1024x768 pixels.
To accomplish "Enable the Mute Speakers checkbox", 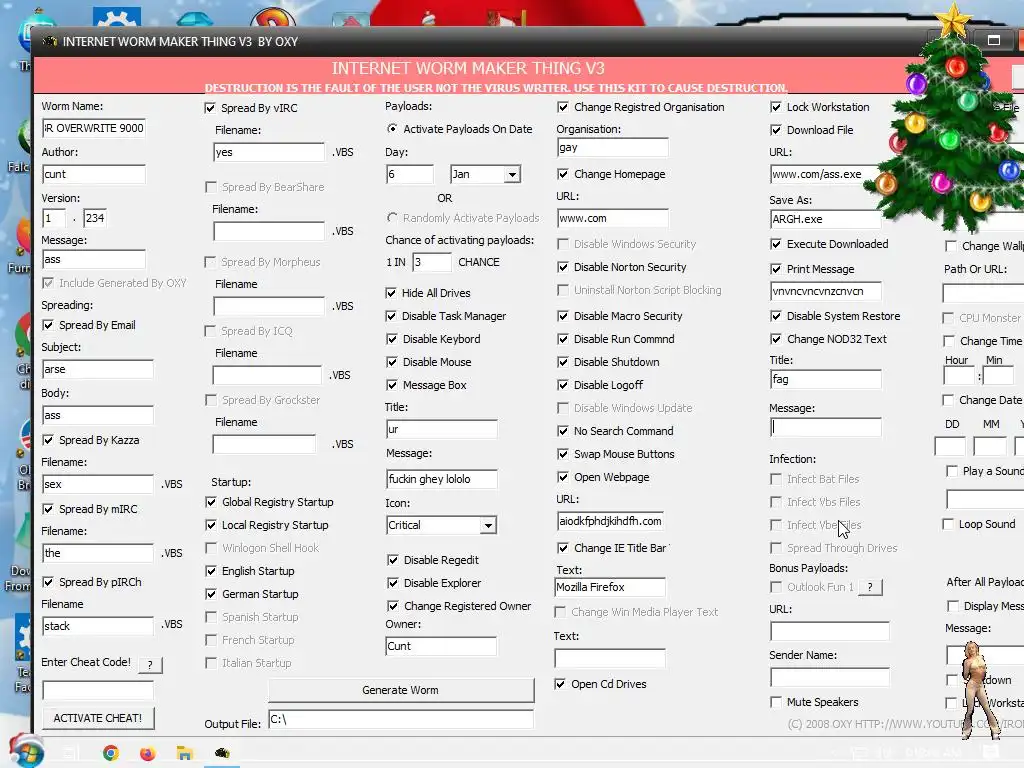I will pos(775,702).
